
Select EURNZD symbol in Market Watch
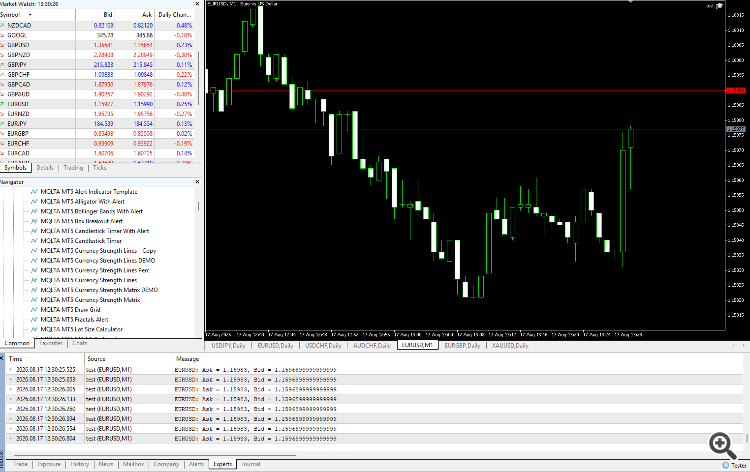(x=18, y=114)
